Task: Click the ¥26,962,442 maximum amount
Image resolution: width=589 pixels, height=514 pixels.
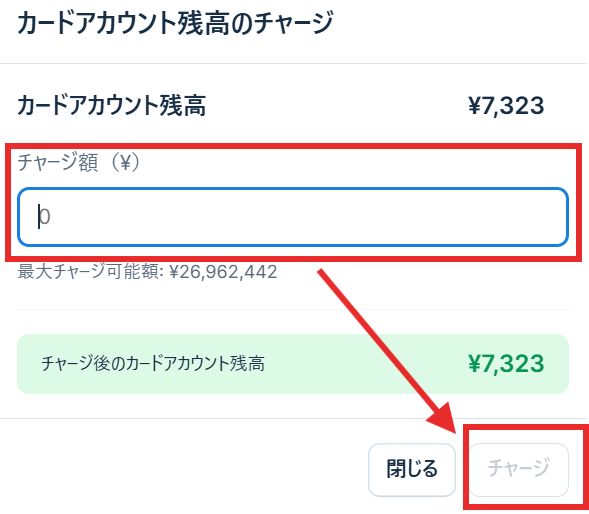Action: pyautogui.click(x=223, y=271)
